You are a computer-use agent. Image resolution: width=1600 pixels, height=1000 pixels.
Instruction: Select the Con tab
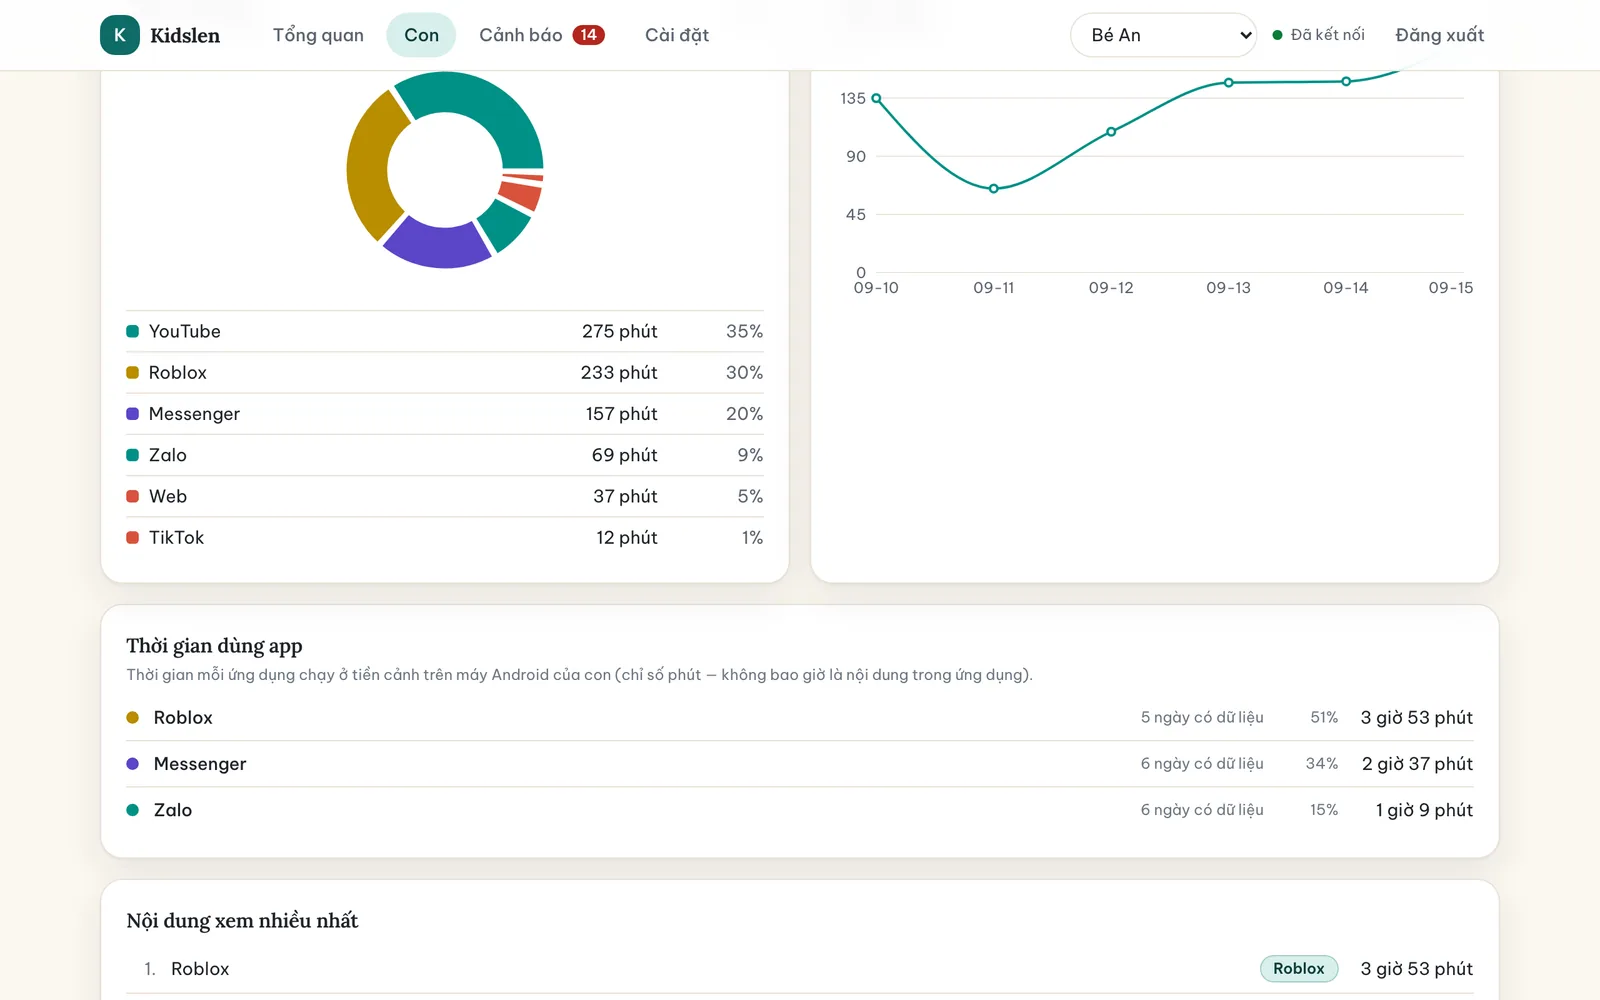(x=421, y=35)
